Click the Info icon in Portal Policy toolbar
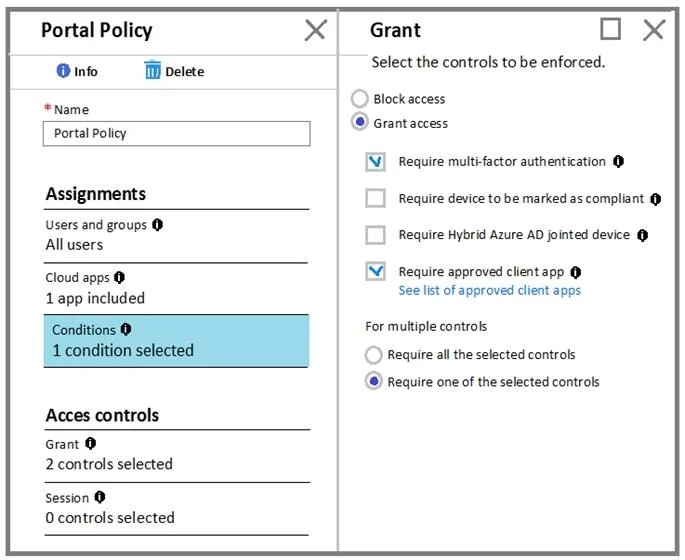 click(x=63, y=70)
